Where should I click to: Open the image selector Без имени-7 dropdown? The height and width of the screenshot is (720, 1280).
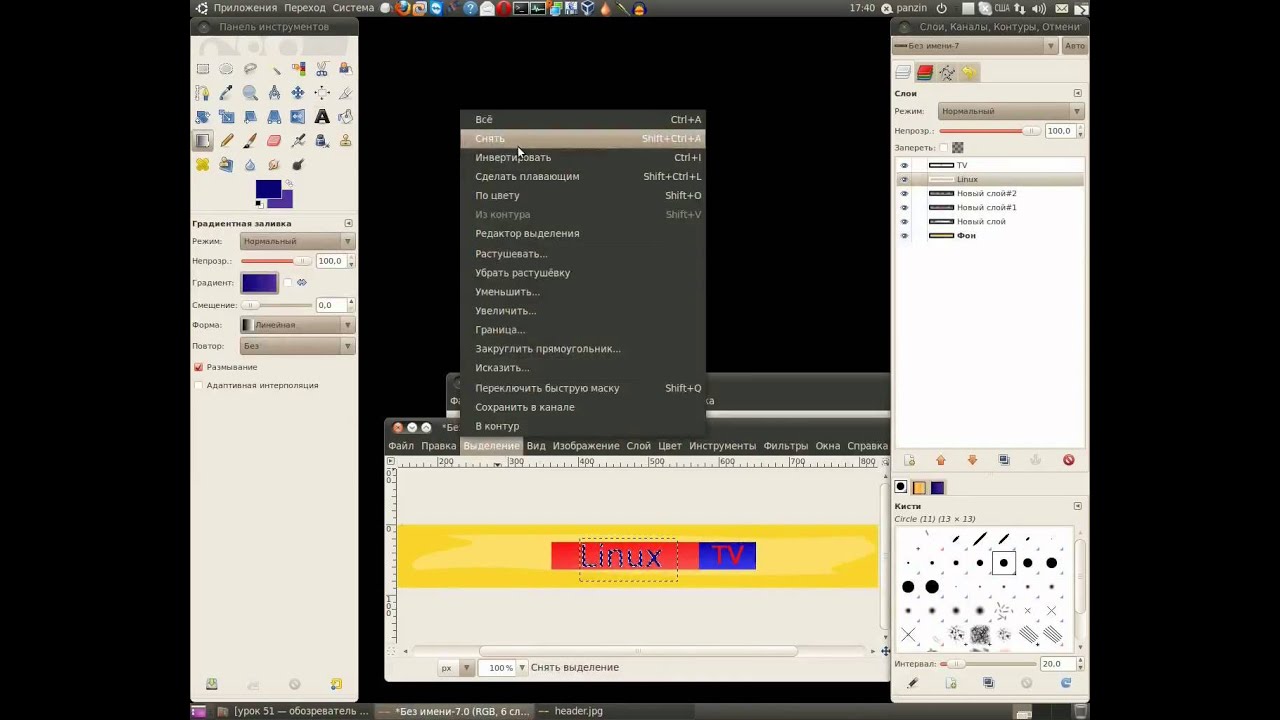pos(975,46)
